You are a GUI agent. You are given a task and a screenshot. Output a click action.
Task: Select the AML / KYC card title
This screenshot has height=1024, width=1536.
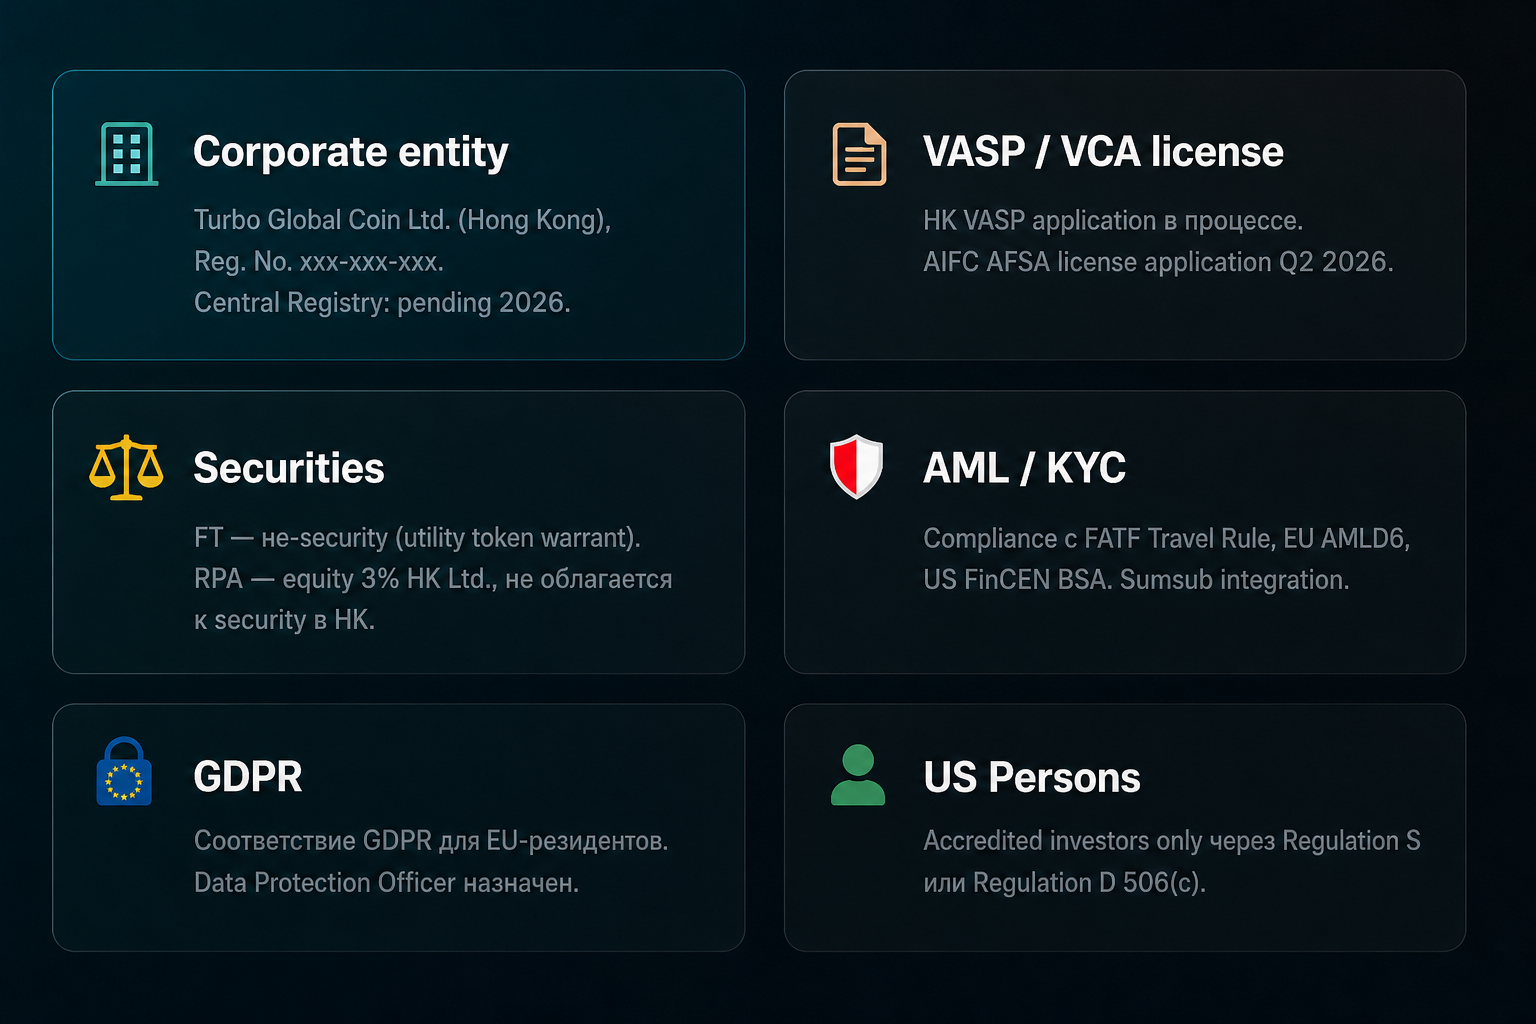point(1024,468)
